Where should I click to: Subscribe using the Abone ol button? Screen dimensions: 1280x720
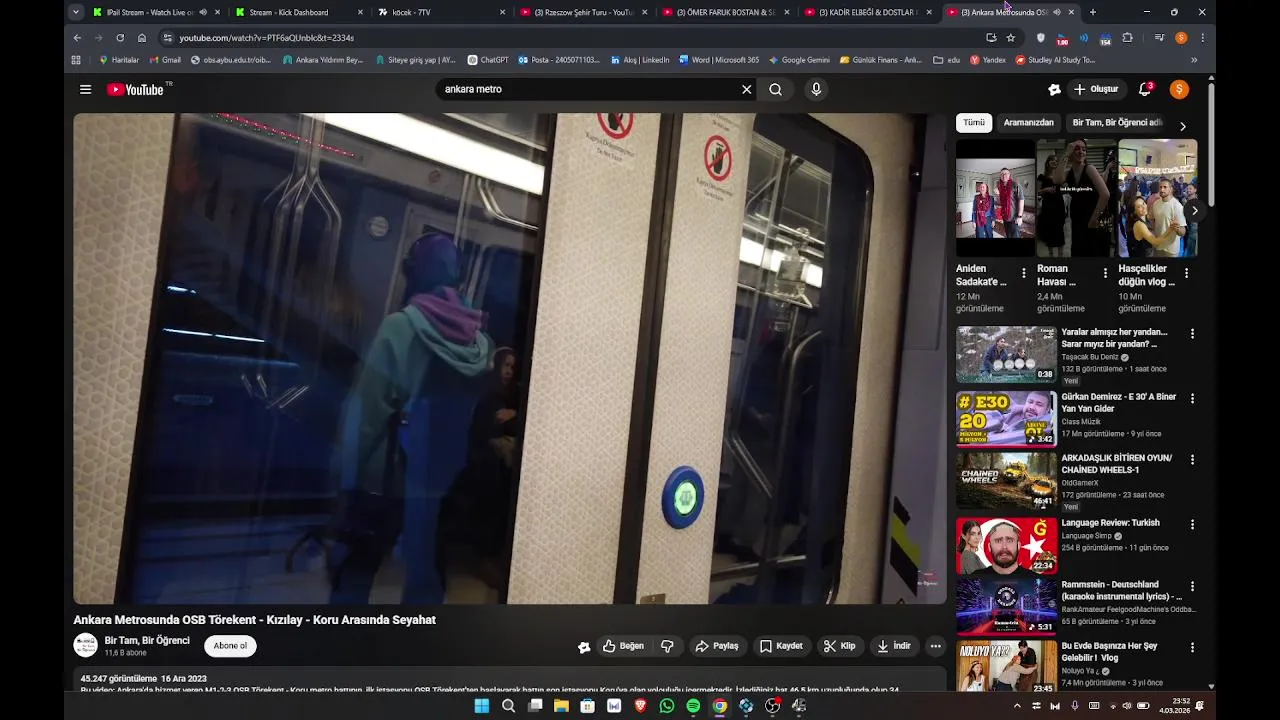click(230, 646)
